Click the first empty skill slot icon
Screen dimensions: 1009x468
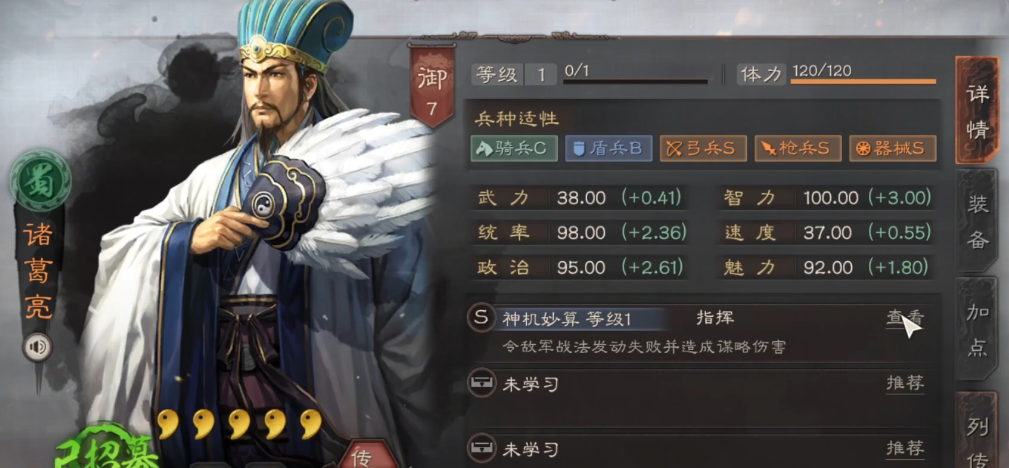[x=481, y=384]
